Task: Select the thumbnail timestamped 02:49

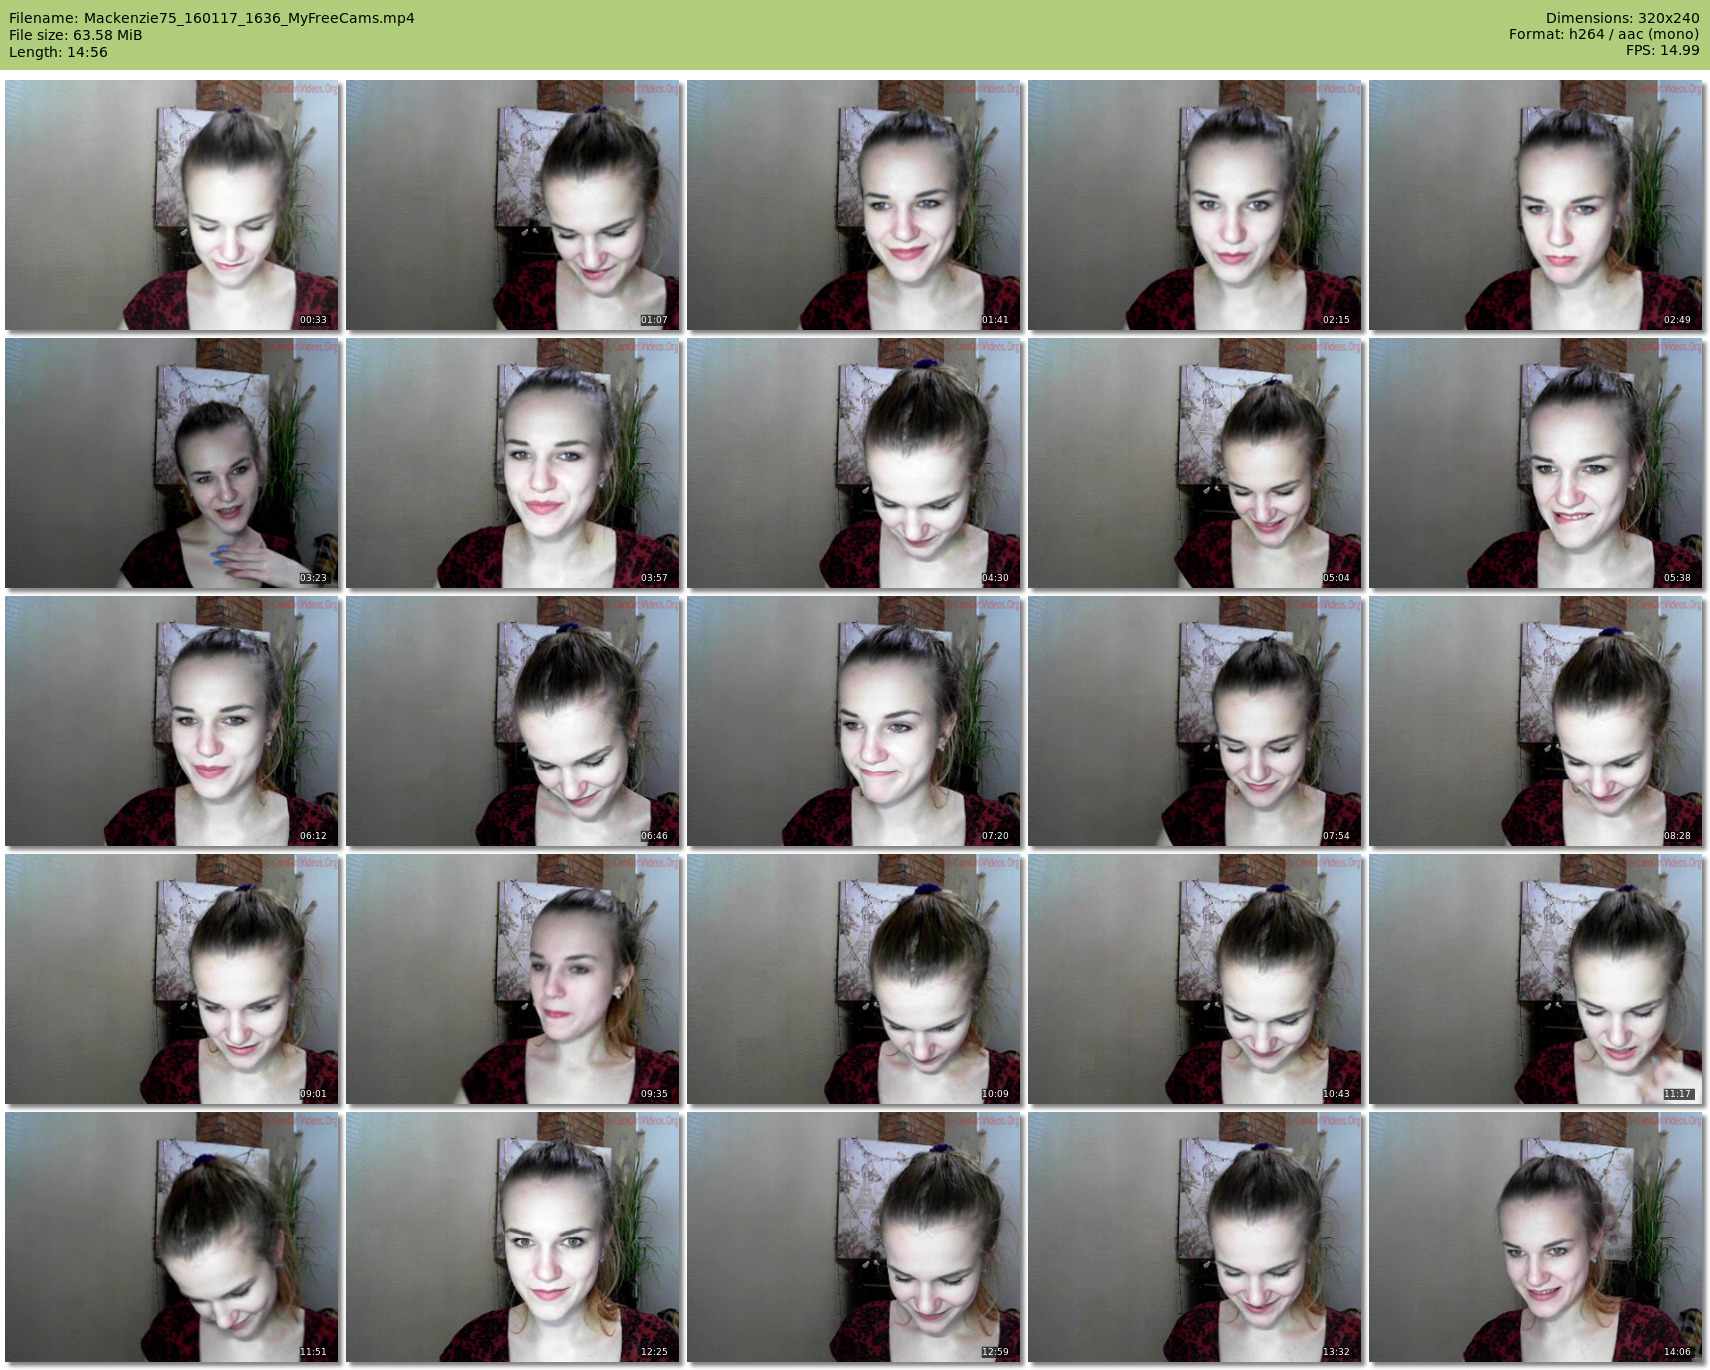Action: tap(1536, 205)
